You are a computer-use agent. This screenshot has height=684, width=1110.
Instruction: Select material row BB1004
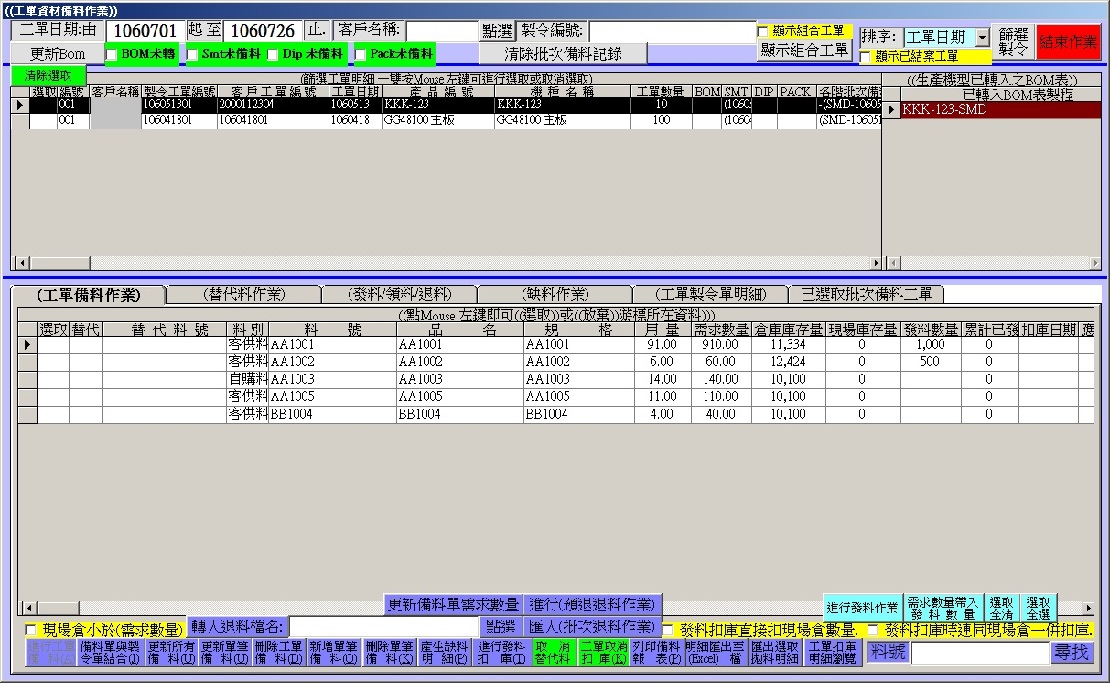(558, 414)
